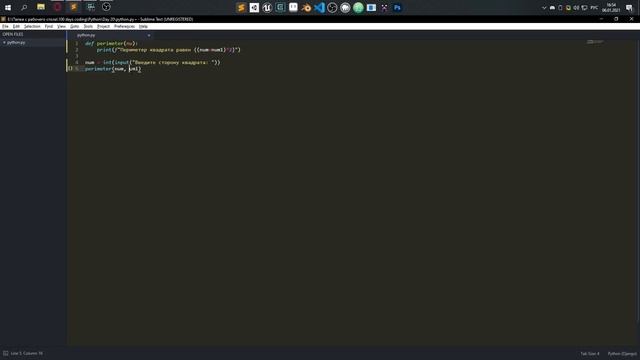Launch Blender from the taskbar
This screenshot has height=360, width=640.
(306, 7)
